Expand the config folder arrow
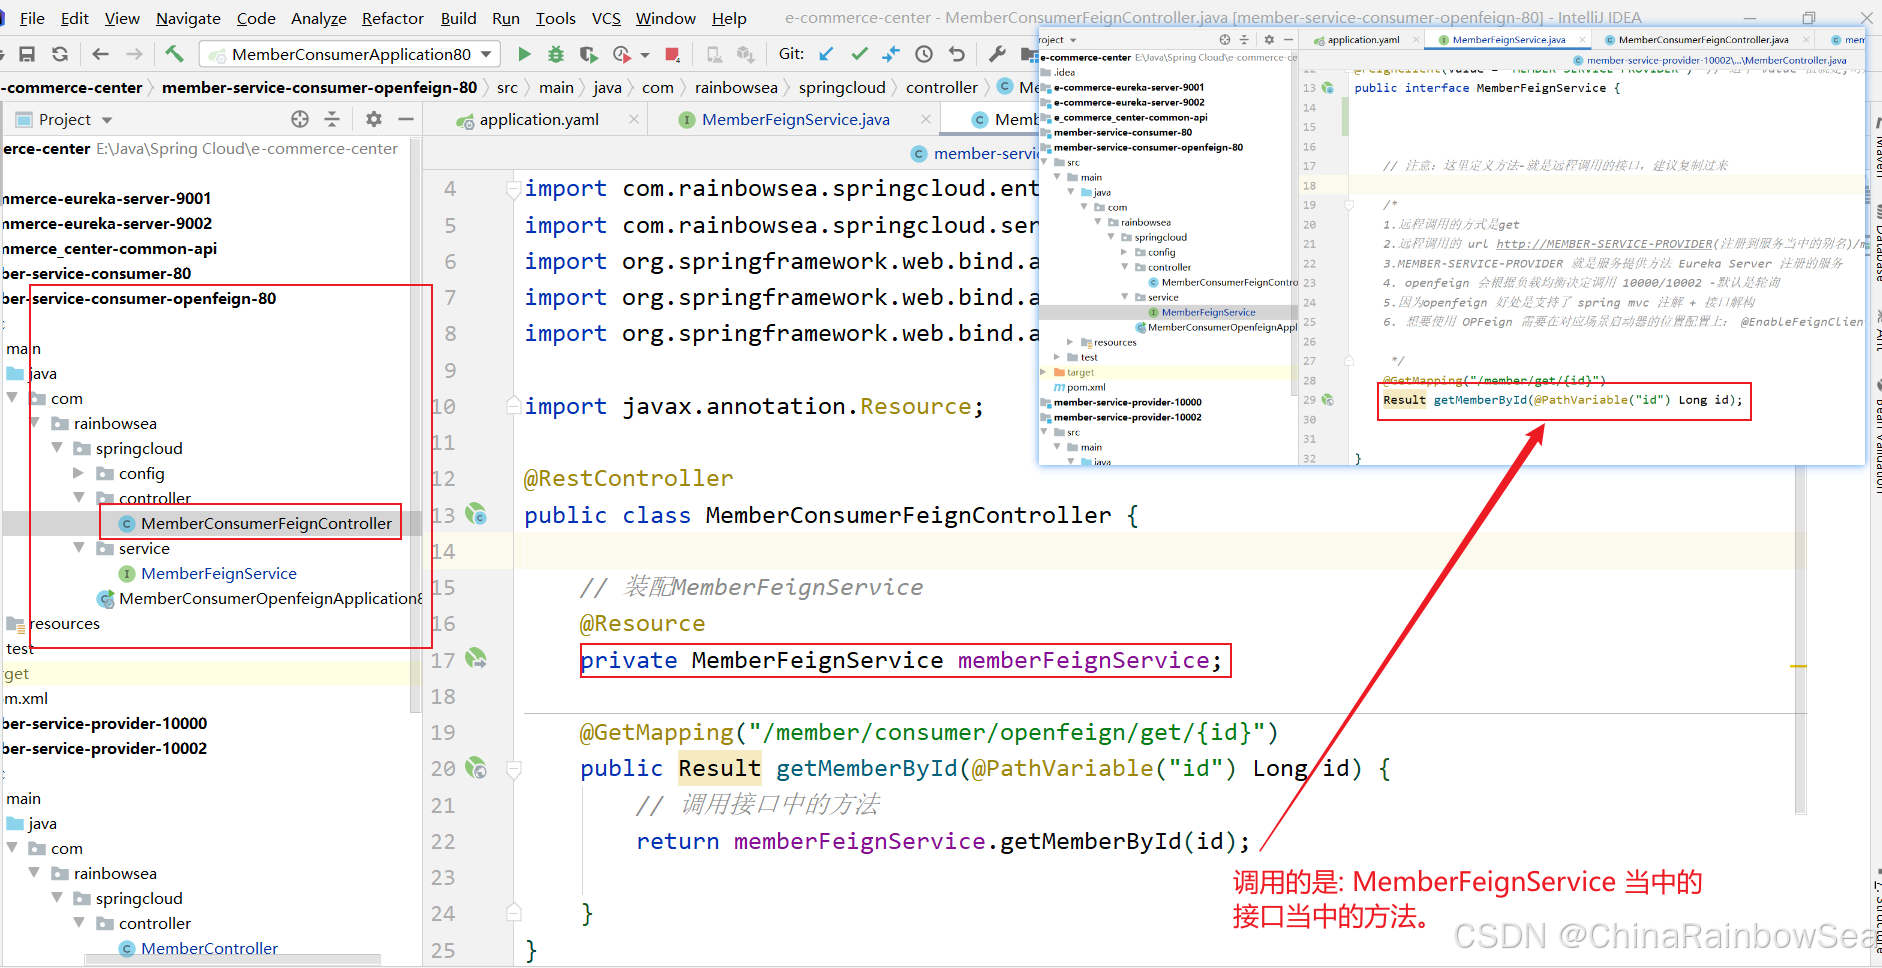 [x=79, y=473]
